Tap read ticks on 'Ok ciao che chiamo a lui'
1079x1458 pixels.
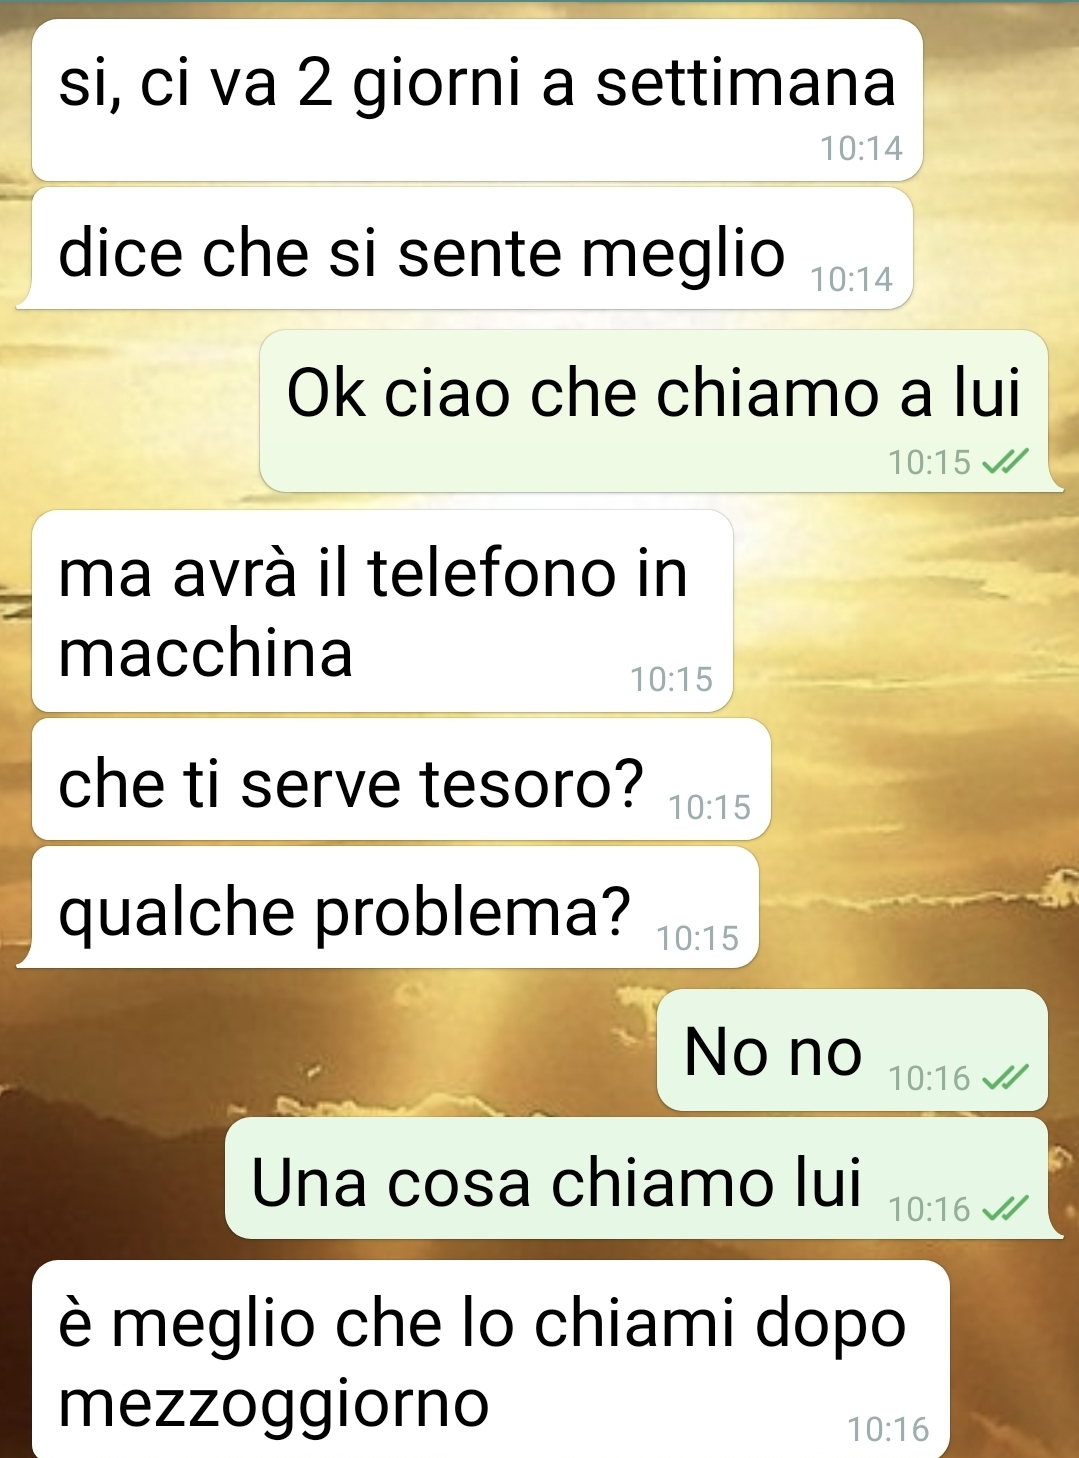coord(1005,461)
